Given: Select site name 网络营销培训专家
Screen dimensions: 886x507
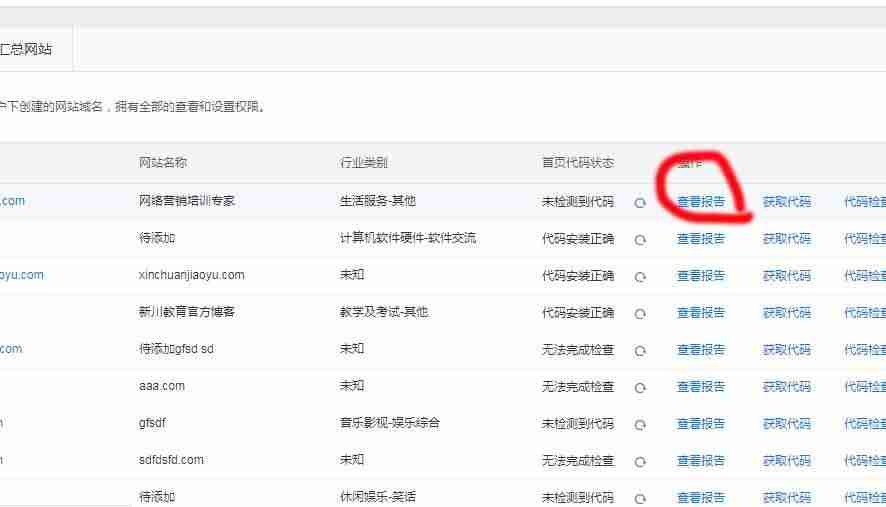Looking at the screenshot, I should click(186, 201).
